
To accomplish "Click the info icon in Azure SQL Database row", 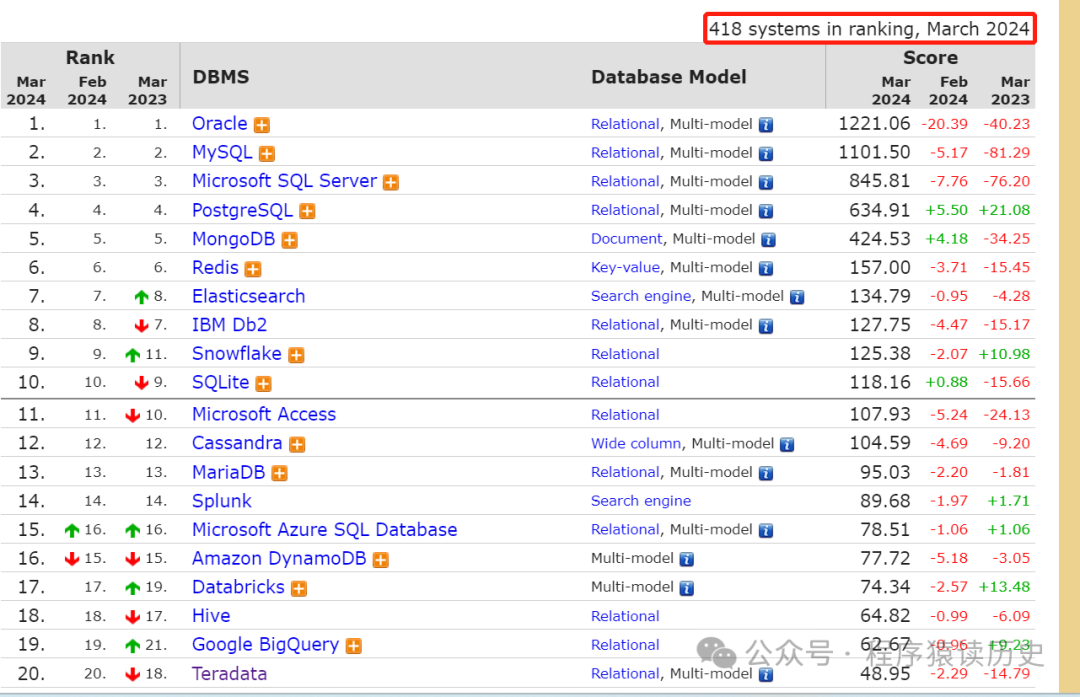I will tap(766, 531).
